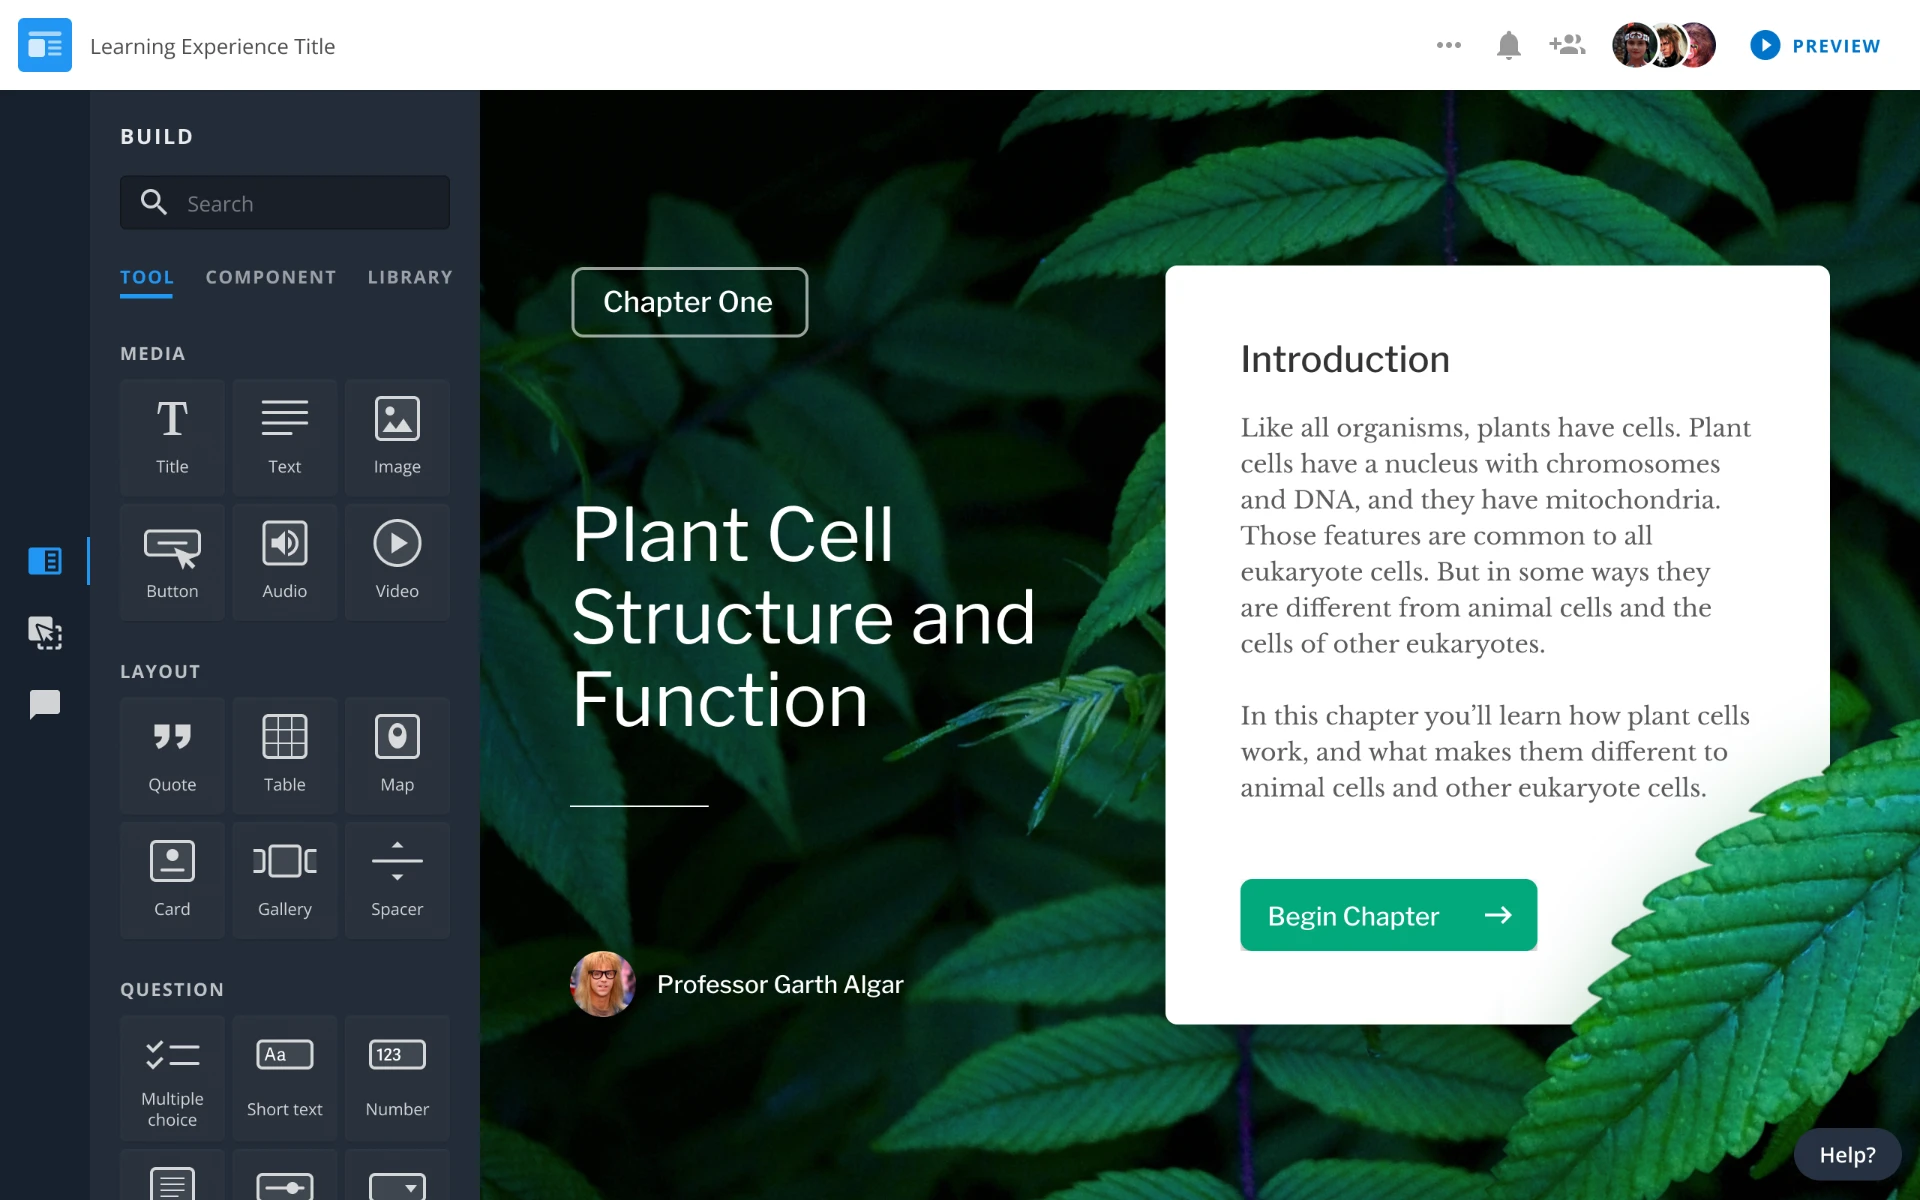Click the first Introduction paragraph

[x=1496, y=535]
